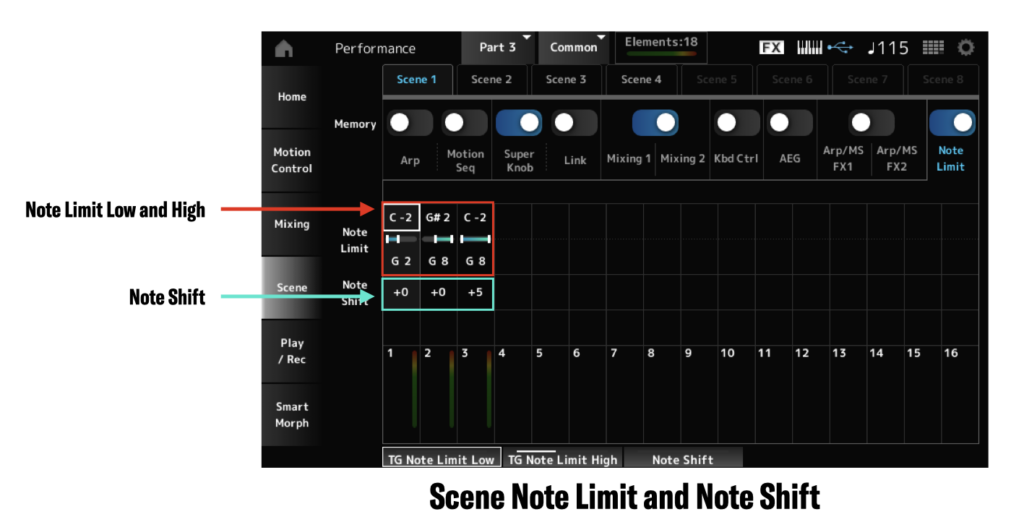This screenshot has width=1024, height=530.
Task: Select the Elements:18 indicator
Action: (x=661, y=48)
